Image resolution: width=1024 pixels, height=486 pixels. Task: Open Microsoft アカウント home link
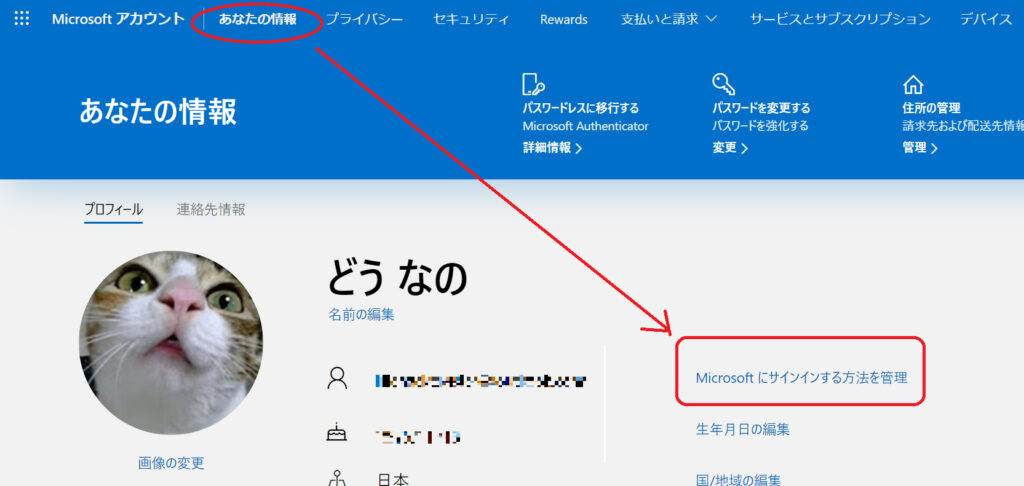coord(118,19)
